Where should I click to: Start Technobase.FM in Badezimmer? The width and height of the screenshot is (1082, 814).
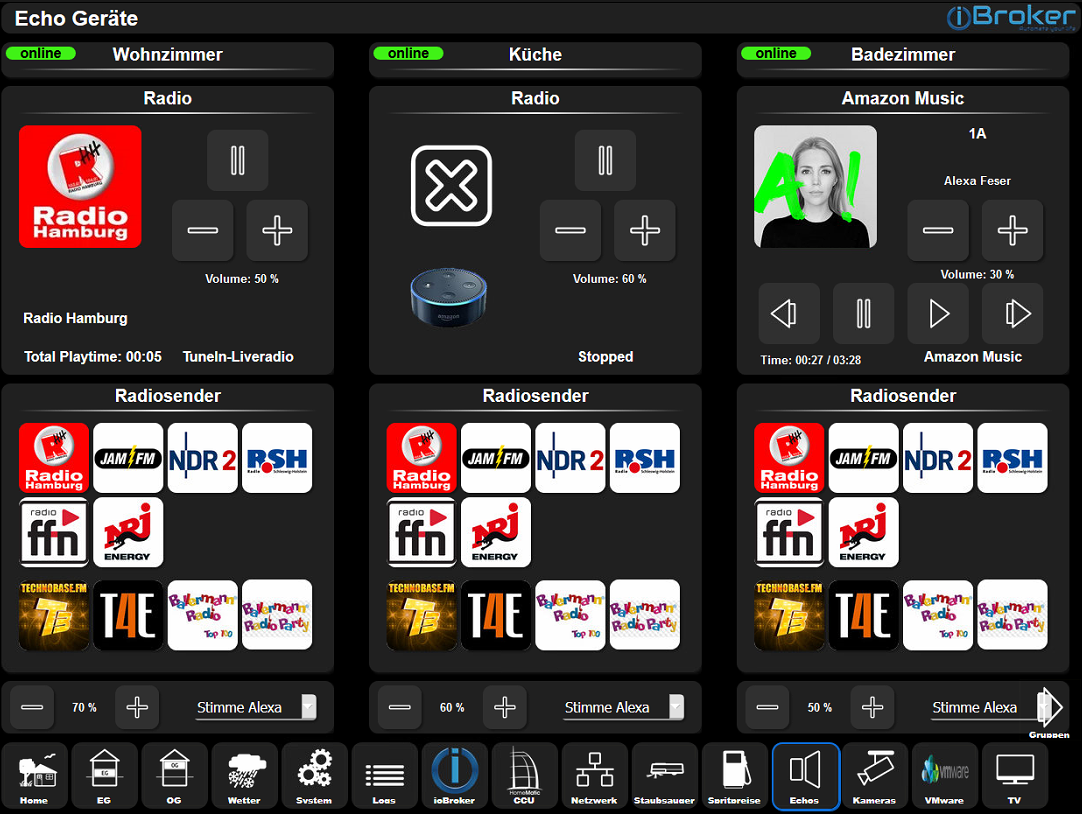(x=789, y=615)
